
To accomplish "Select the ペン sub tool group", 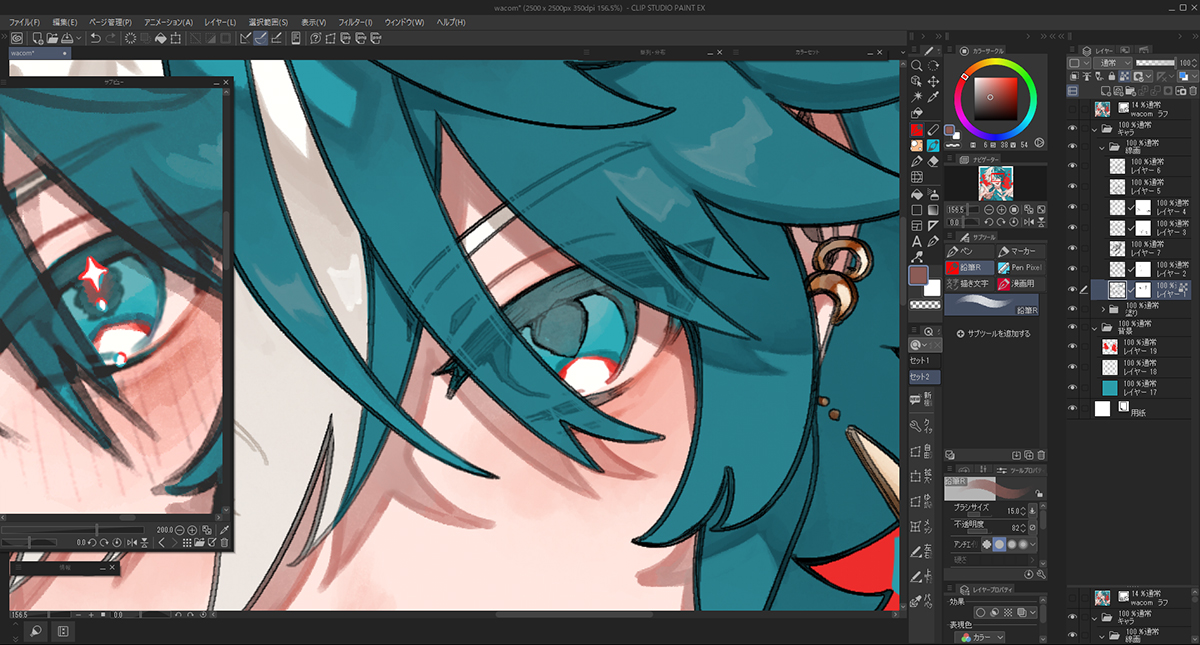I will [968, 252].
